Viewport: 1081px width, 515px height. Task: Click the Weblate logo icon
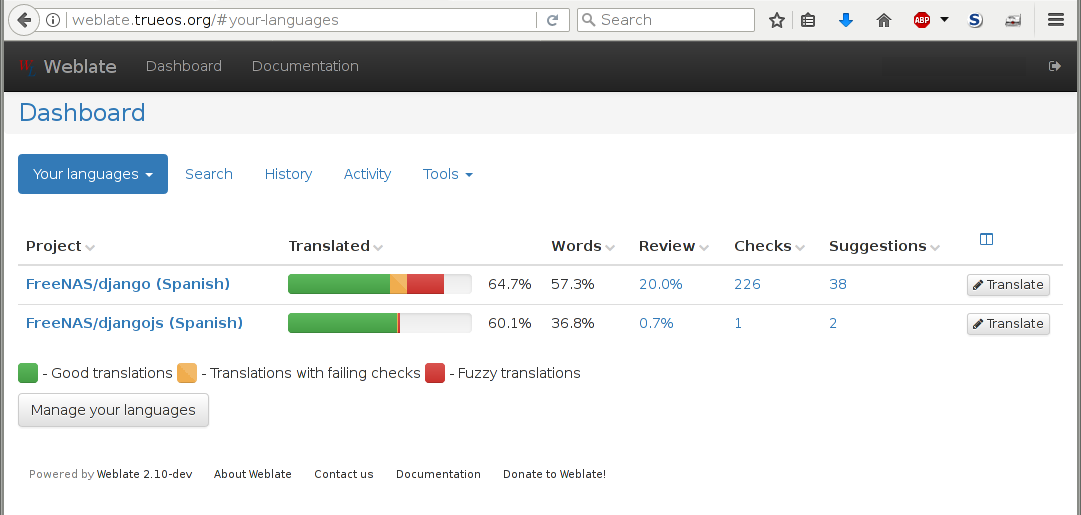click(27, 67)
